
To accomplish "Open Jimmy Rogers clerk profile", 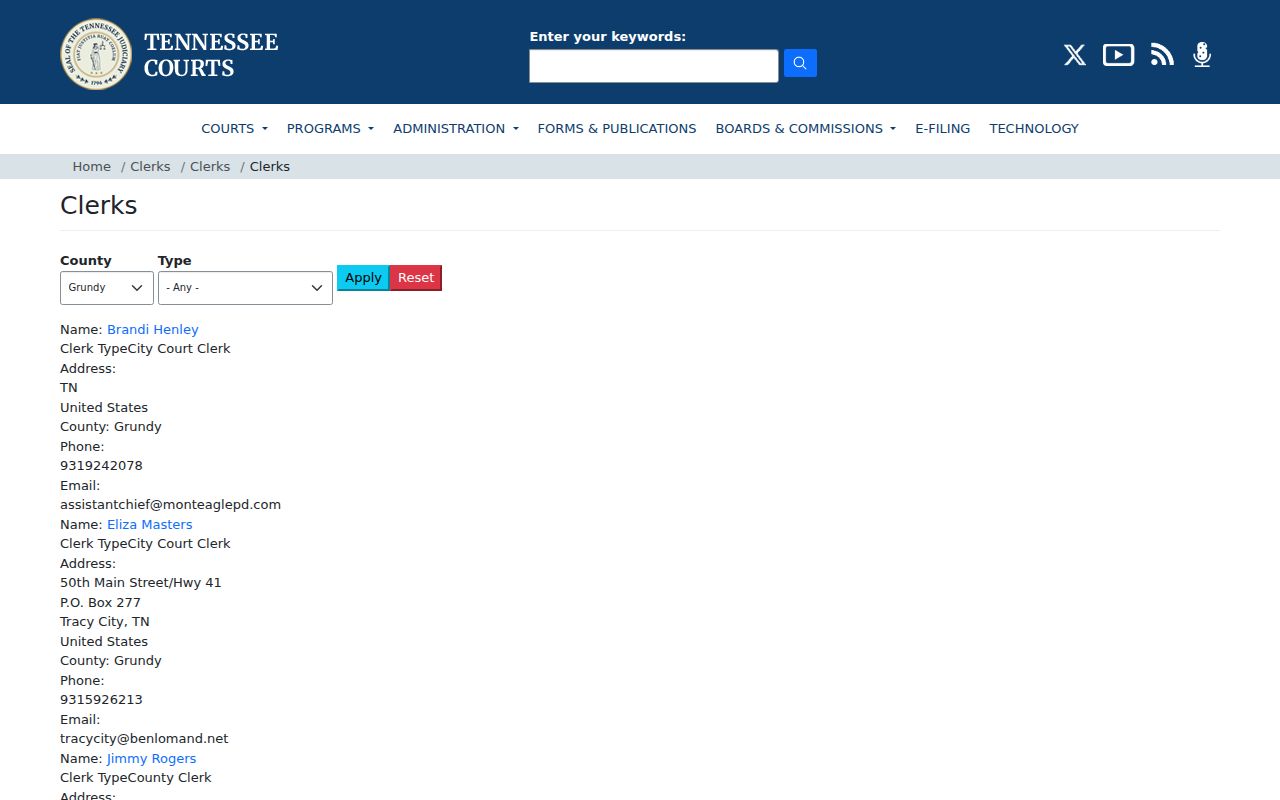I will tap(151, 758).
